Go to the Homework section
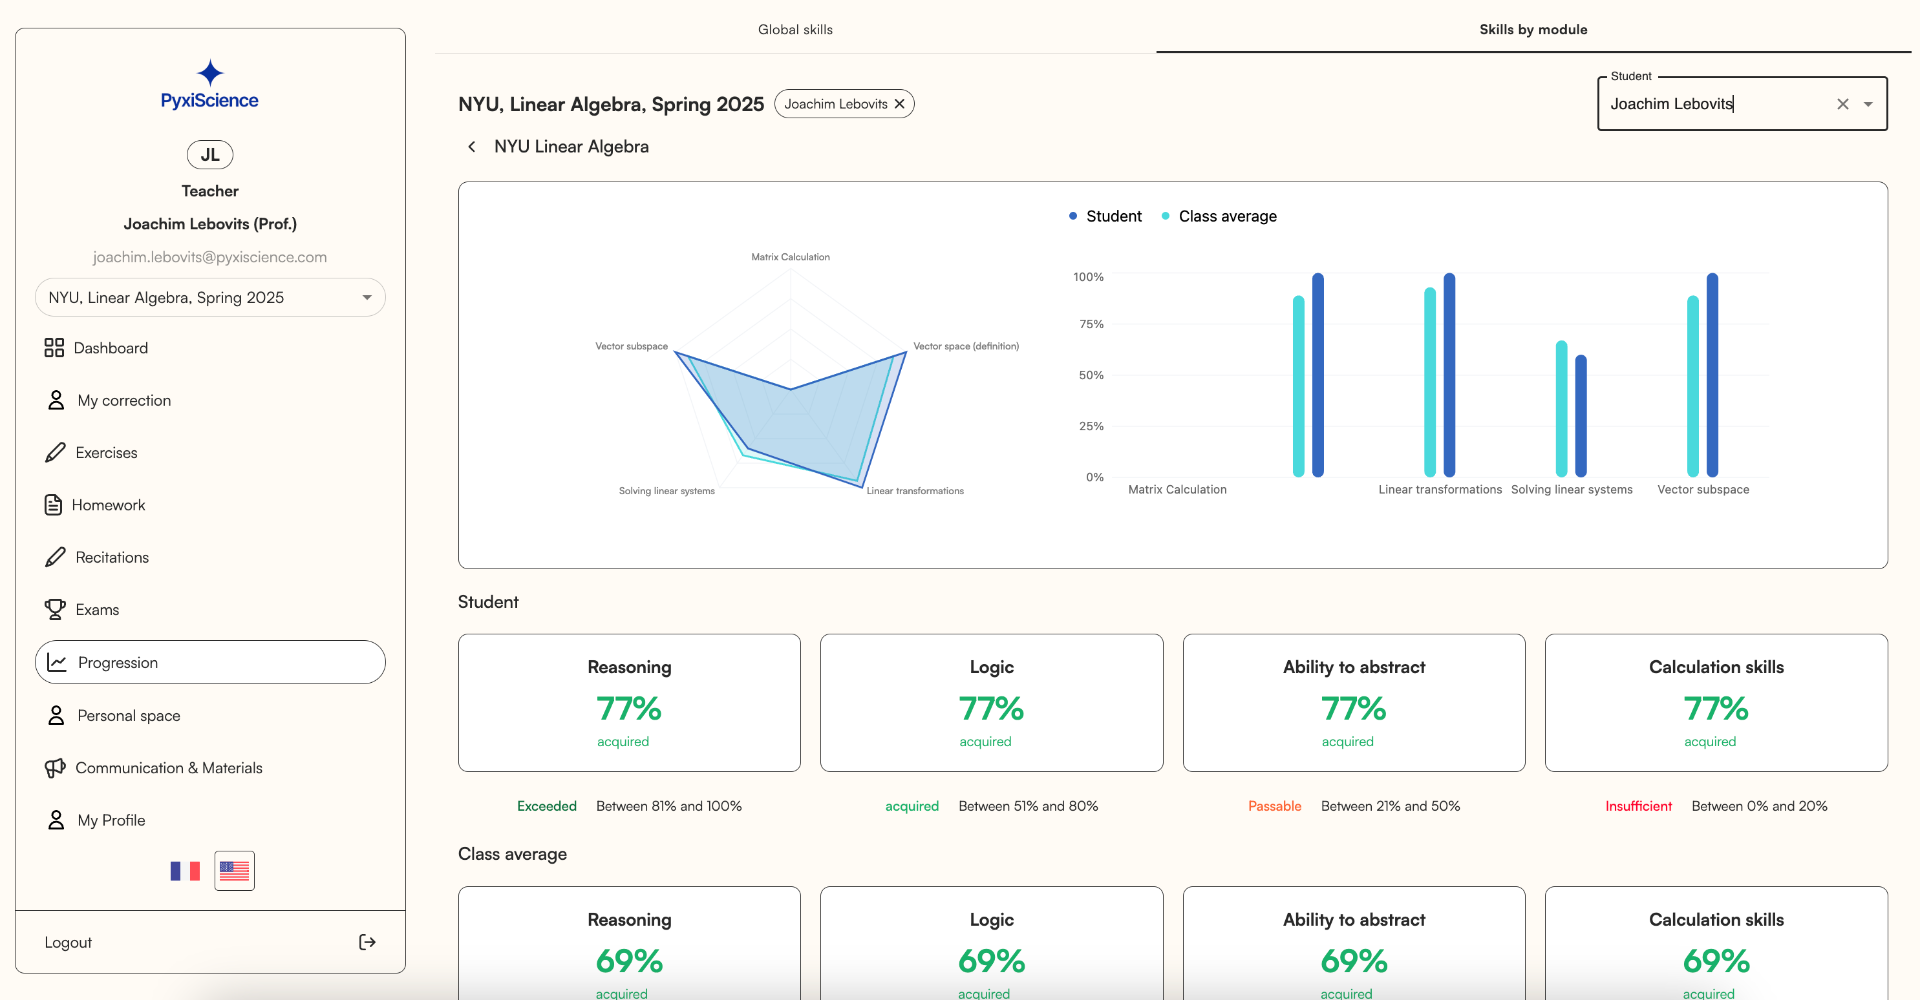 [x=107, y=504]
